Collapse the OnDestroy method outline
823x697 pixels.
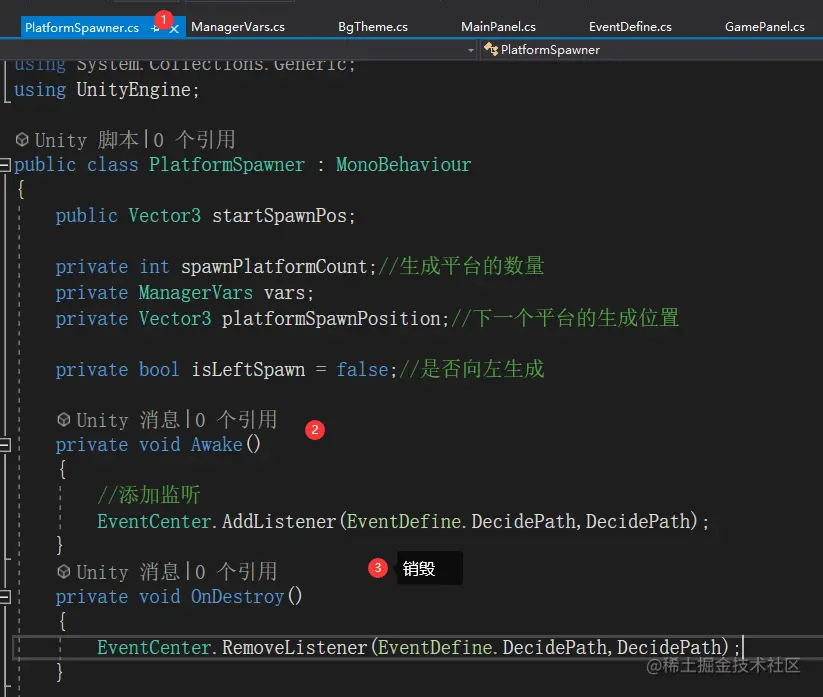(5, 597)
